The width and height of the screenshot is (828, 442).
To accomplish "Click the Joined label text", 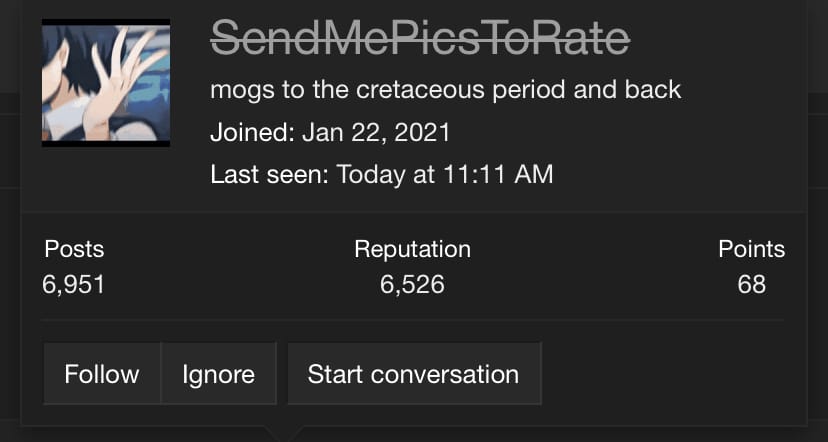I will point(252,132).
